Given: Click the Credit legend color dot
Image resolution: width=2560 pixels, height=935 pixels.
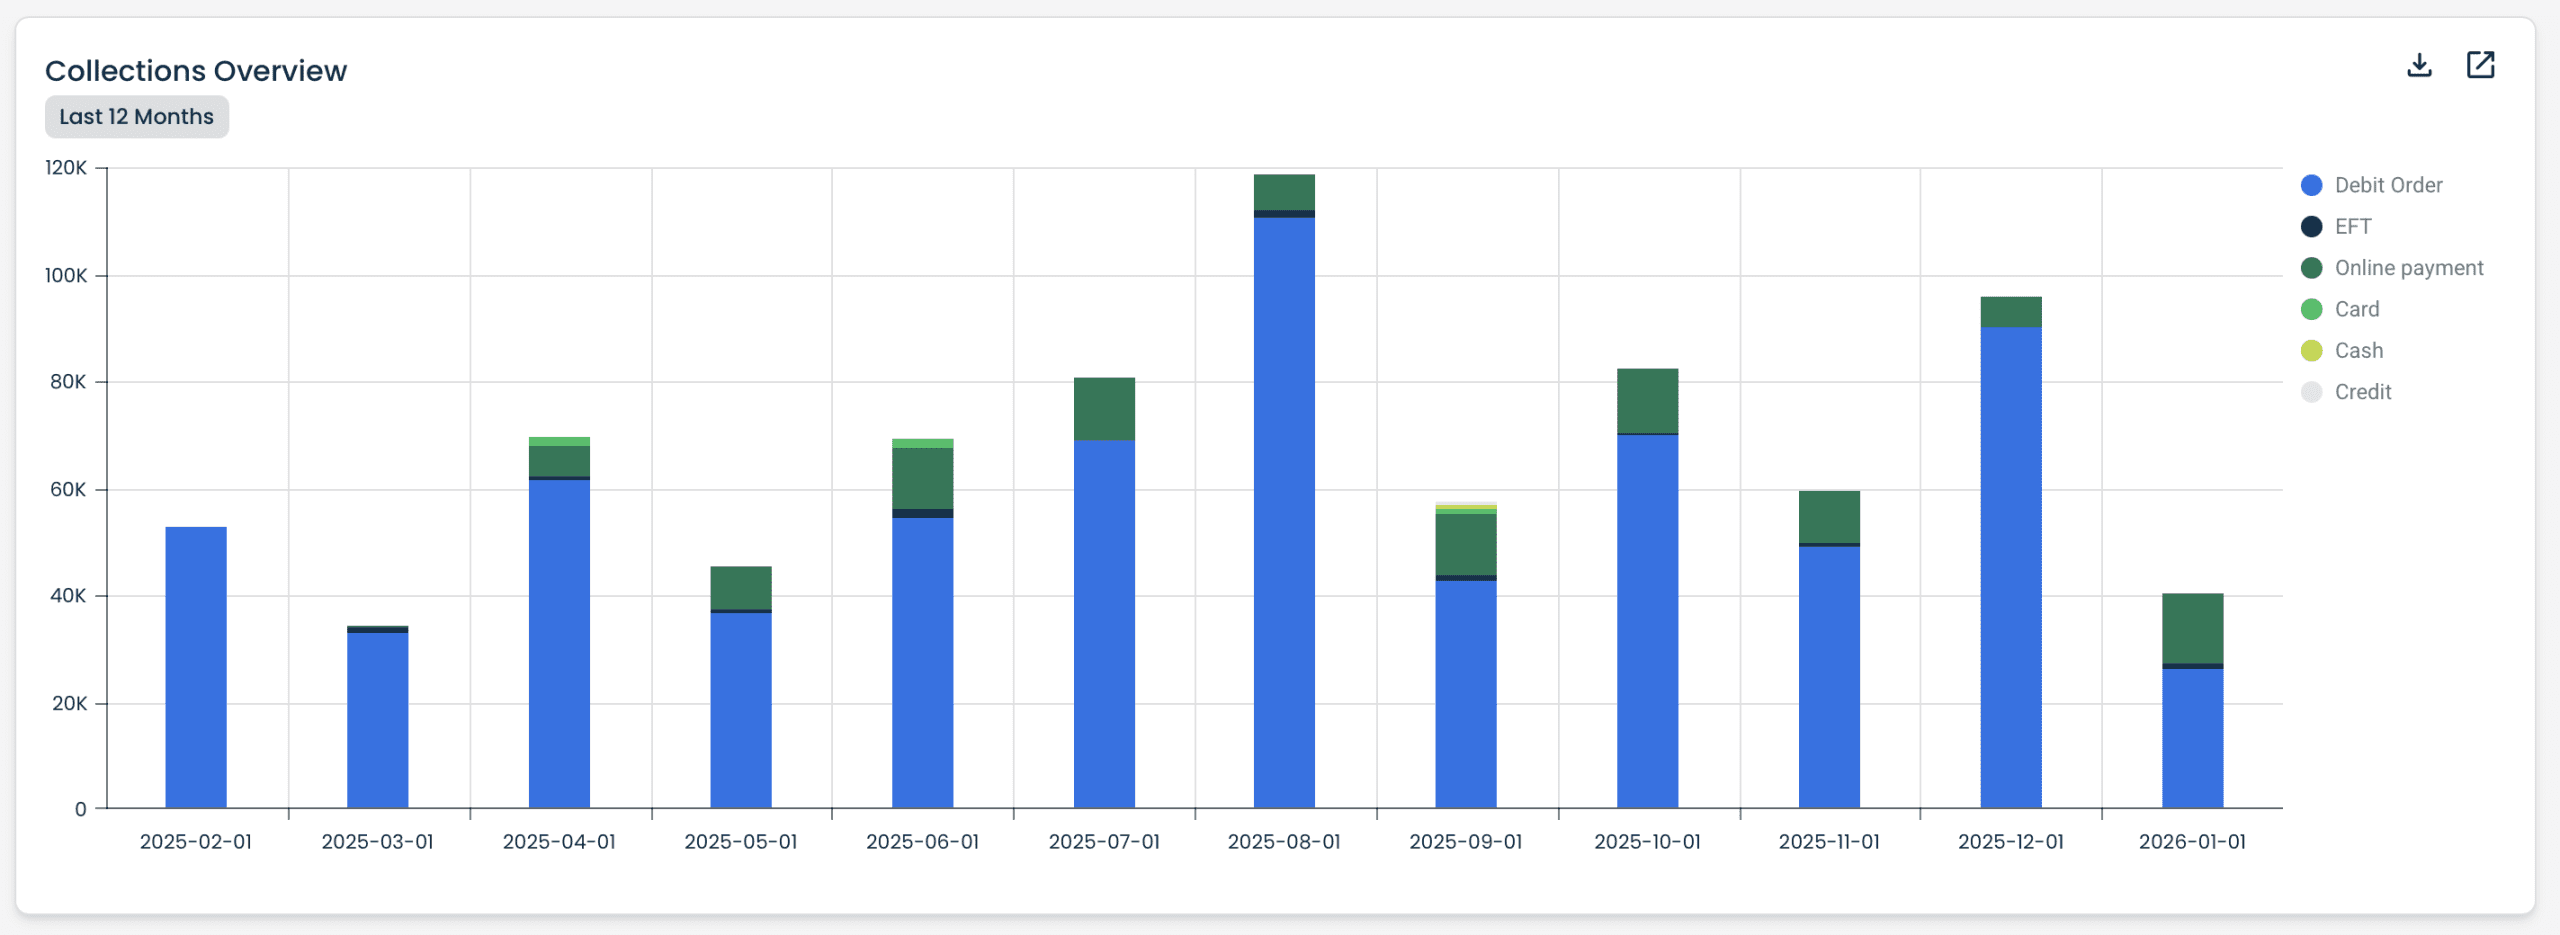Looking at the screenshot, I should coord(2311,392).
